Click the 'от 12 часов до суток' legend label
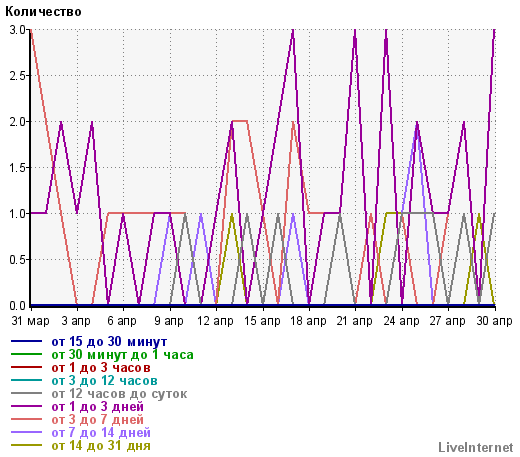The image size is (520, 457). 119,394
